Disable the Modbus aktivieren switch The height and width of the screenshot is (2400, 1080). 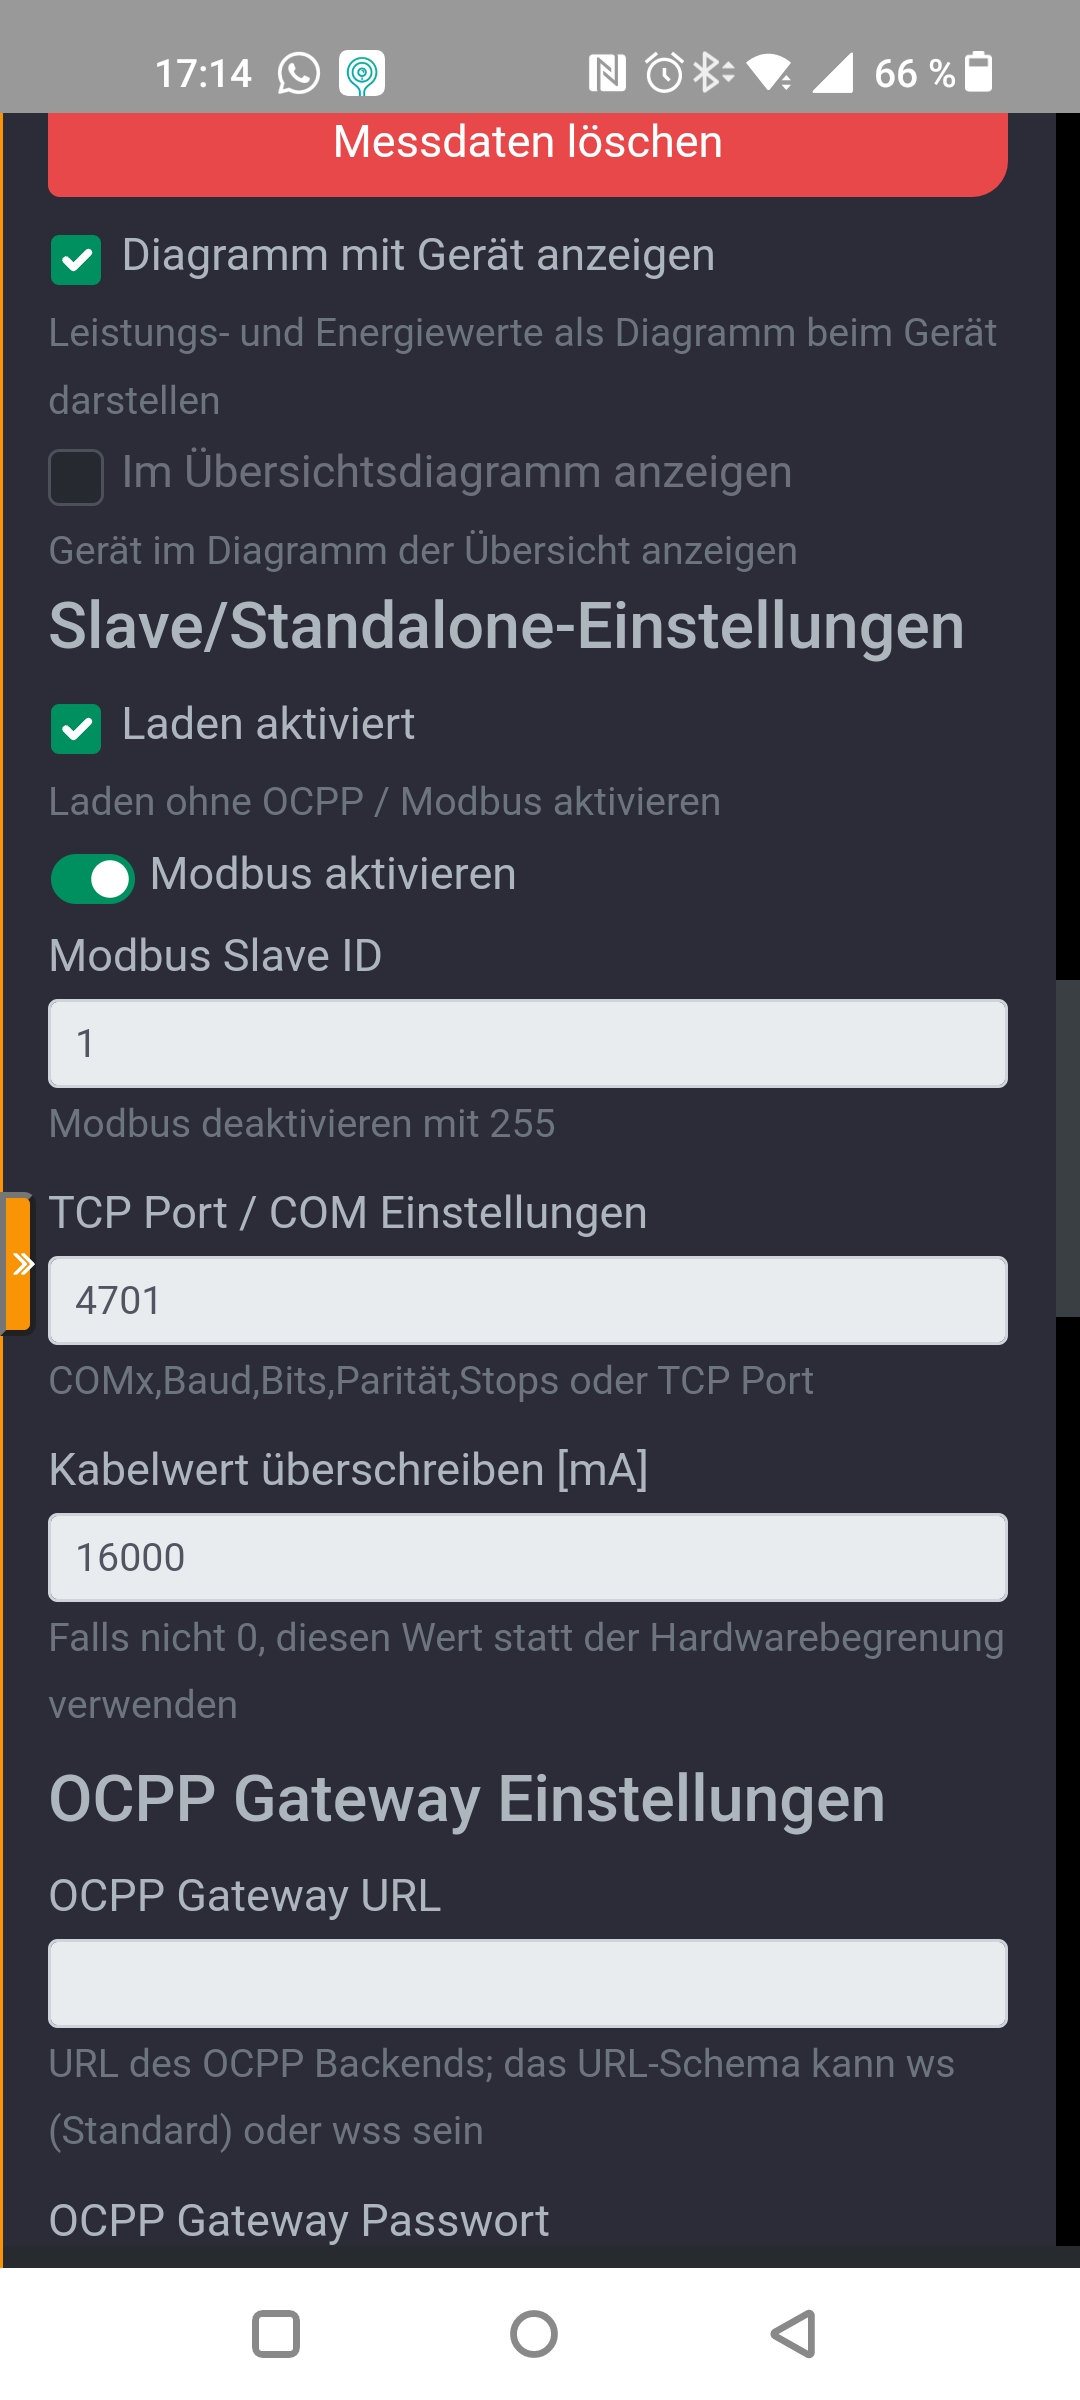click(93, 879)
